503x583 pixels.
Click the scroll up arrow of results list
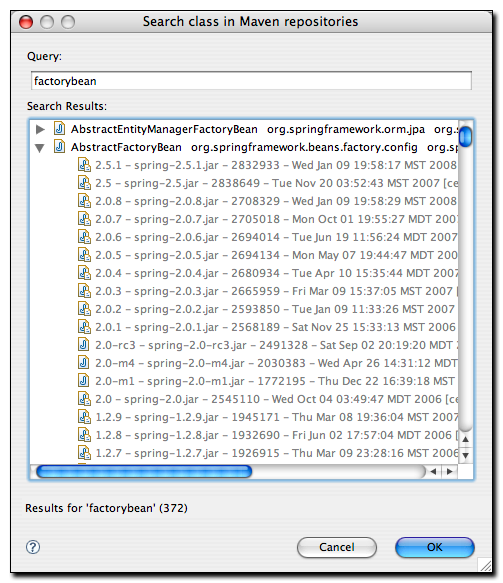pyautogui.click(x=465, y=439)
